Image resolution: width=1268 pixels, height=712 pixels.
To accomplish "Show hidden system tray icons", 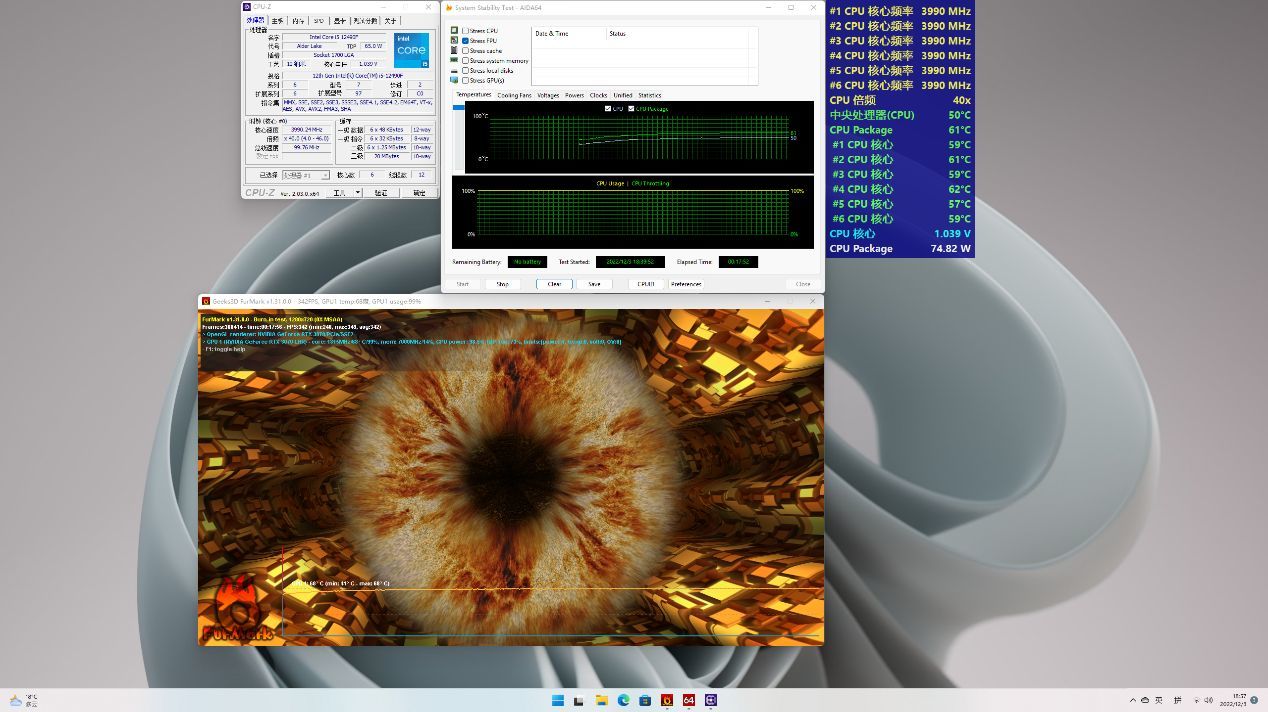I will coord(1132,700).
